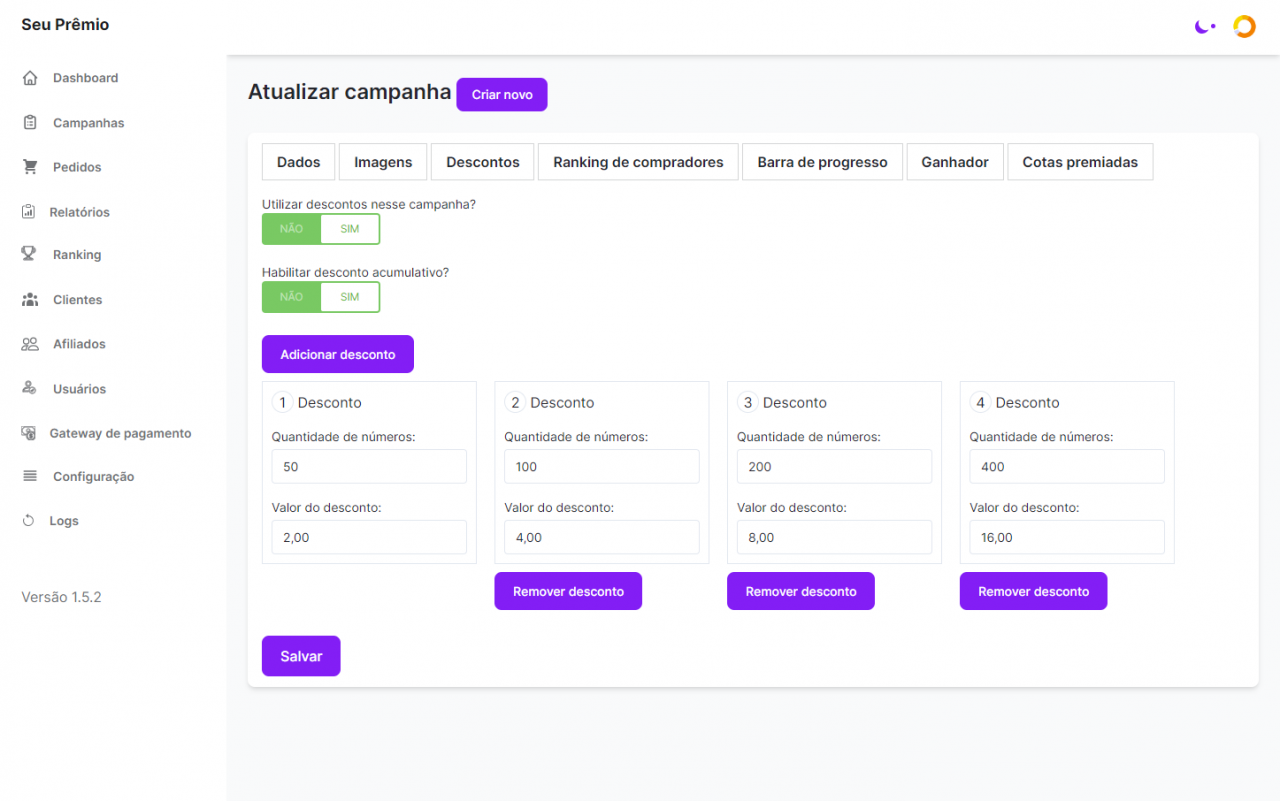
Task: Open Gateway de pagamento icon
Action: tap(29, 433)
